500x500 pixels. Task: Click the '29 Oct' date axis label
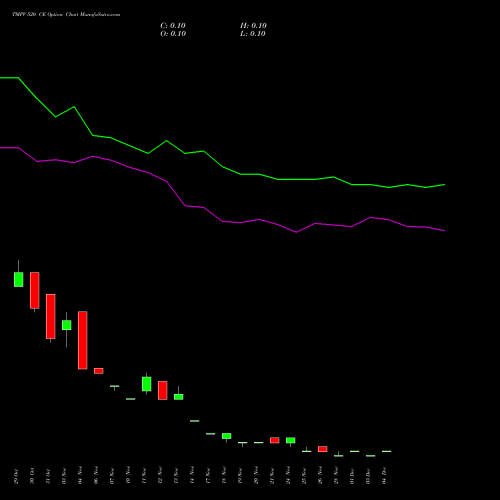[16, 476]
